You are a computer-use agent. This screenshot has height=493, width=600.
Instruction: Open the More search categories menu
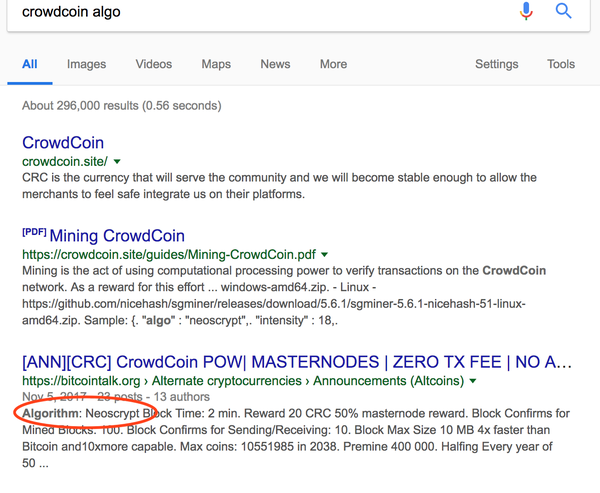(x=333, y=64)
